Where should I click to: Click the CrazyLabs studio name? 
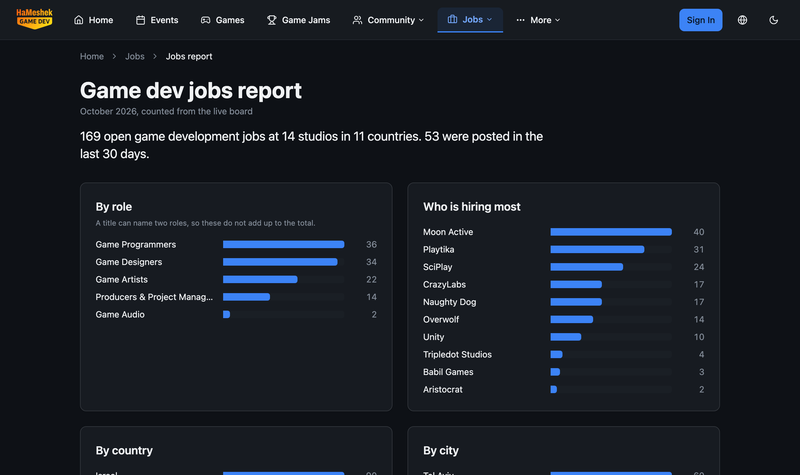tap(444, 284)
